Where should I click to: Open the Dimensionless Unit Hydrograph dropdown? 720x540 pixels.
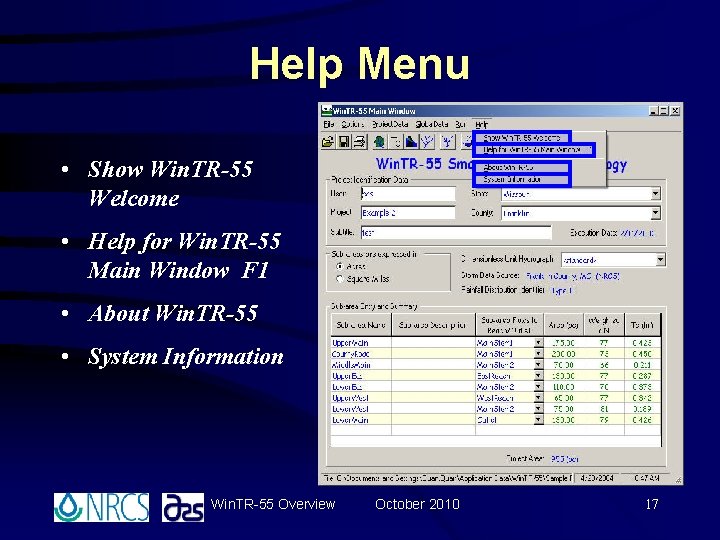(x=660, y=260)
